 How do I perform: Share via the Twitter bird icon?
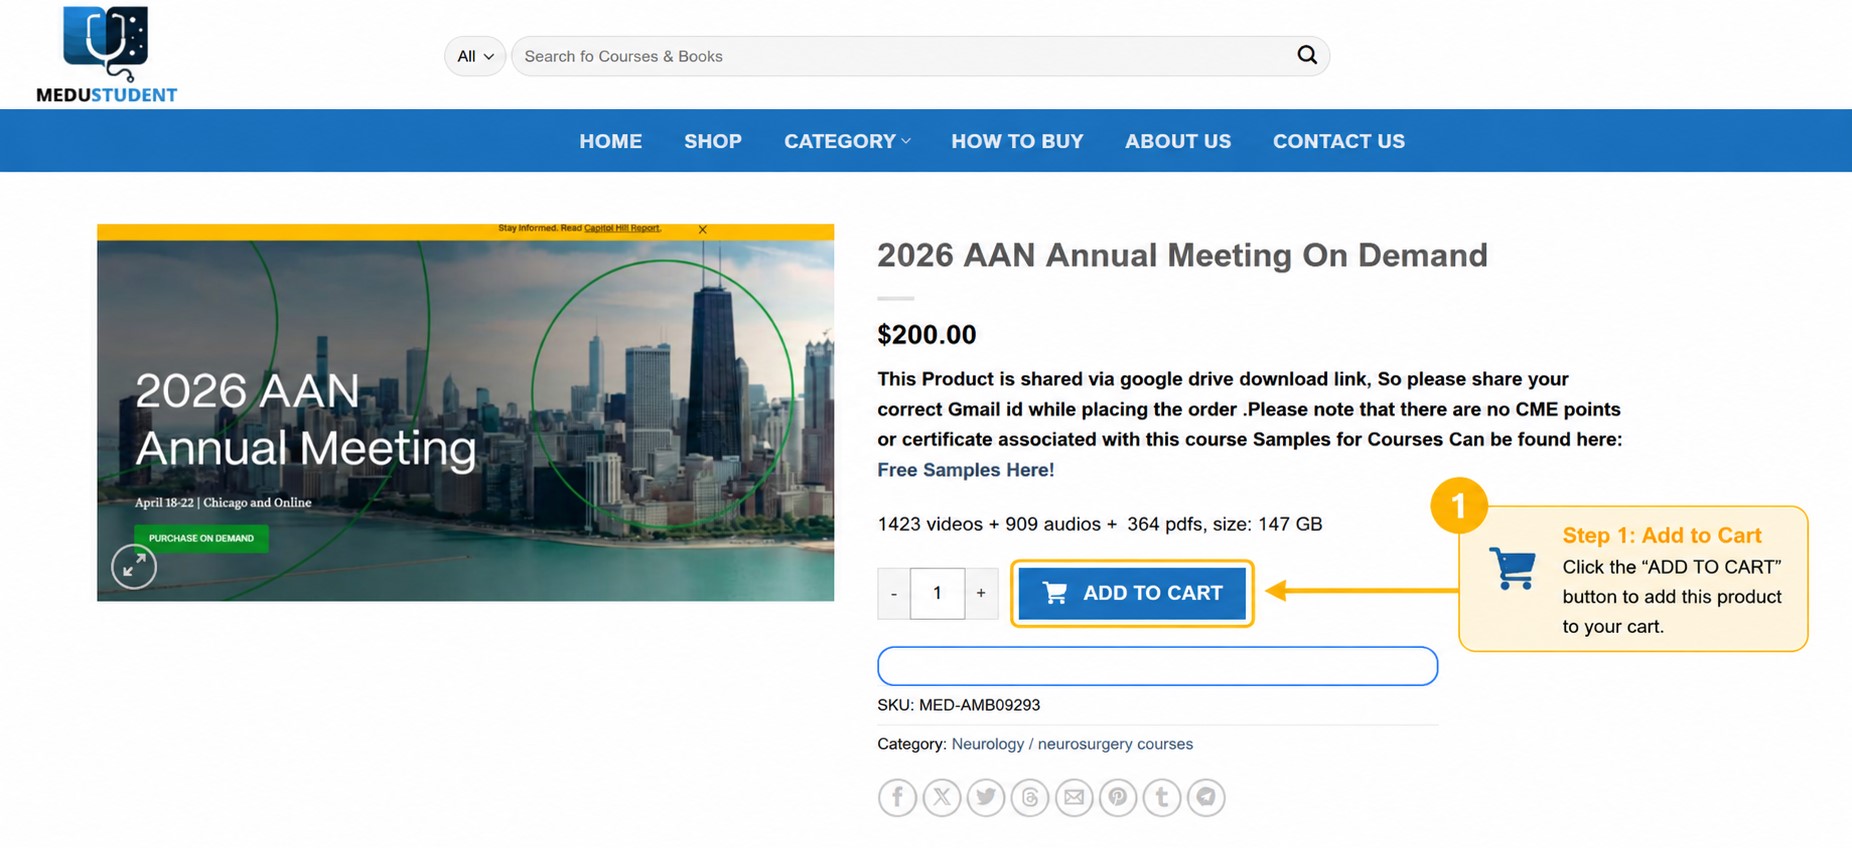(985, 797)
